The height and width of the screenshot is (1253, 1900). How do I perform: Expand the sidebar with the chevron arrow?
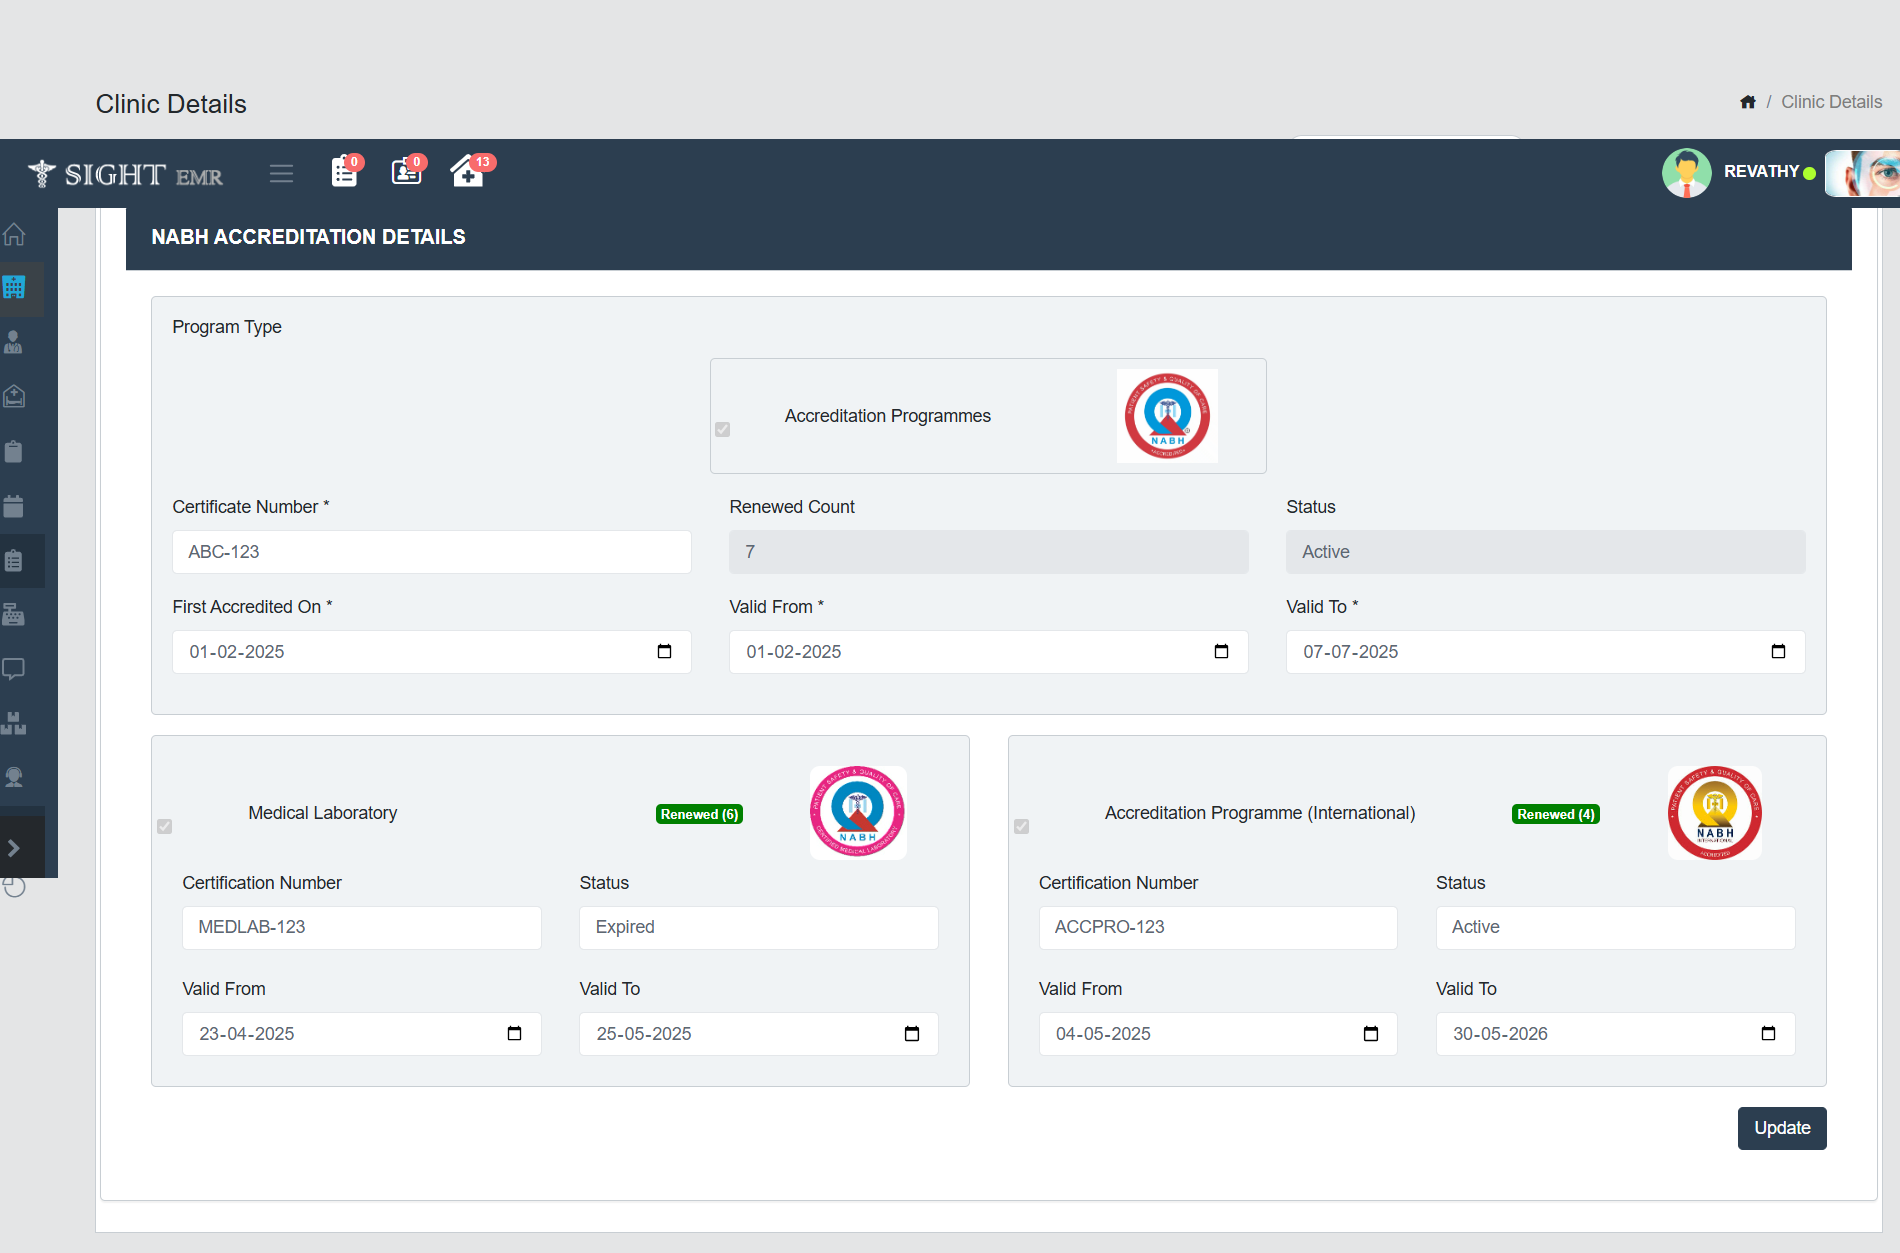pos(14,848)
